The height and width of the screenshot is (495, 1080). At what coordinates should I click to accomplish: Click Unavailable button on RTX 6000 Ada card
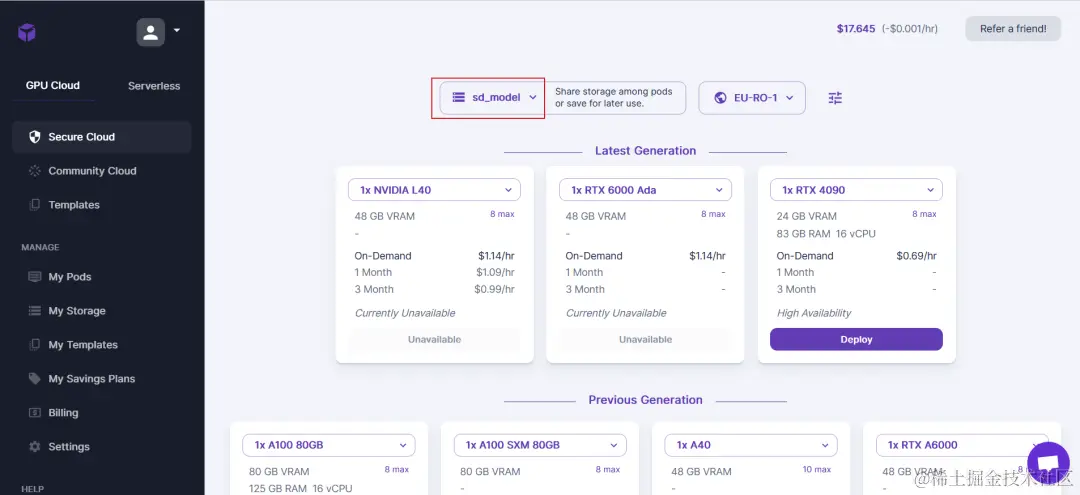click(x=645, y=339)
